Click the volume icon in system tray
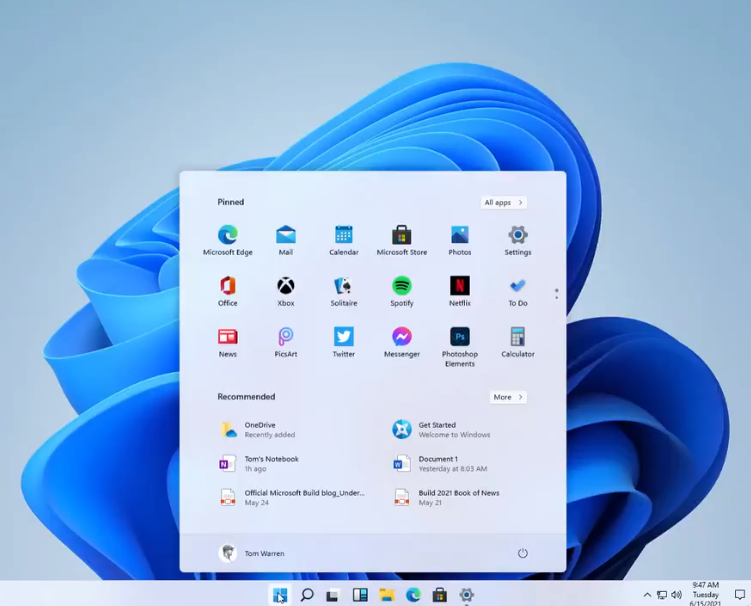 point(676,595)
